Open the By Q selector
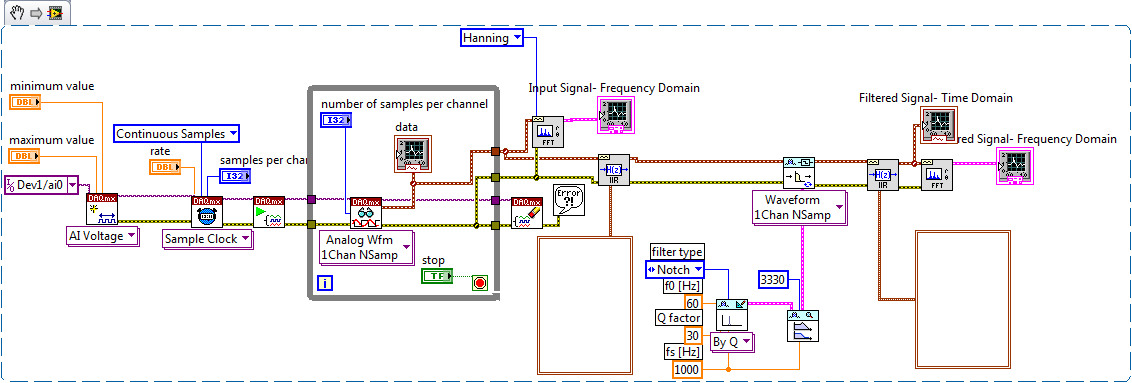This screenshot has width=1132, height=383. click(732, 342)
